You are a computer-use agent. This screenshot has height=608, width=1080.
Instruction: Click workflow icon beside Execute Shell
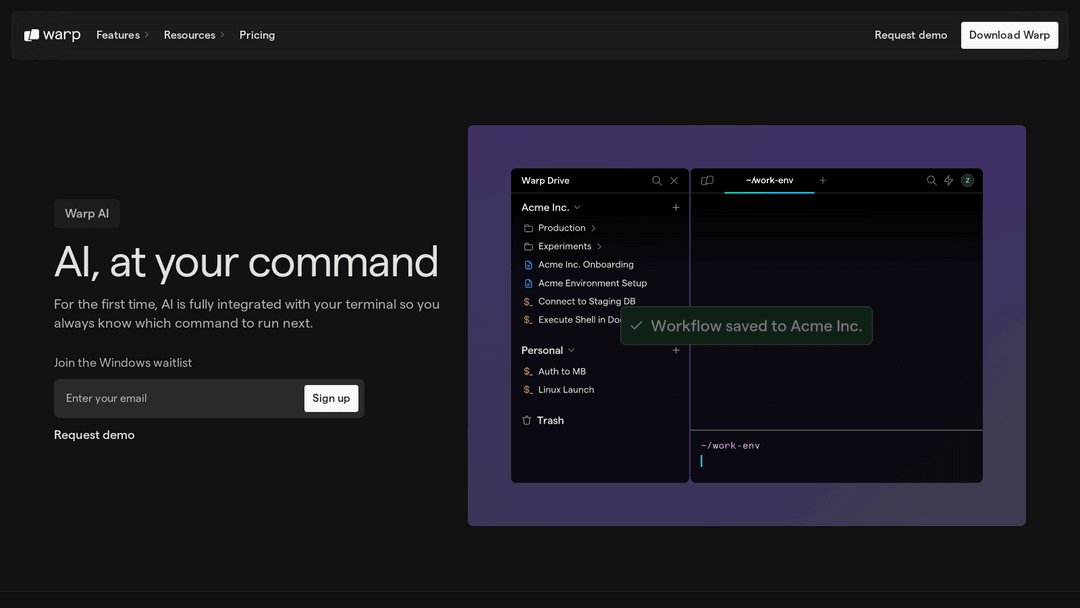click(528, 320)
